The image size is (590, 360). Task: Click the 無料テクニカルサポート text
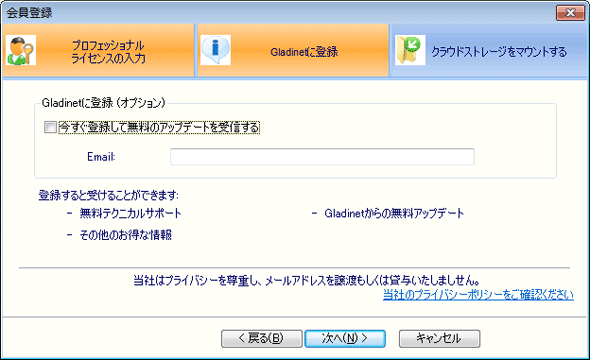tap(131, 213)
